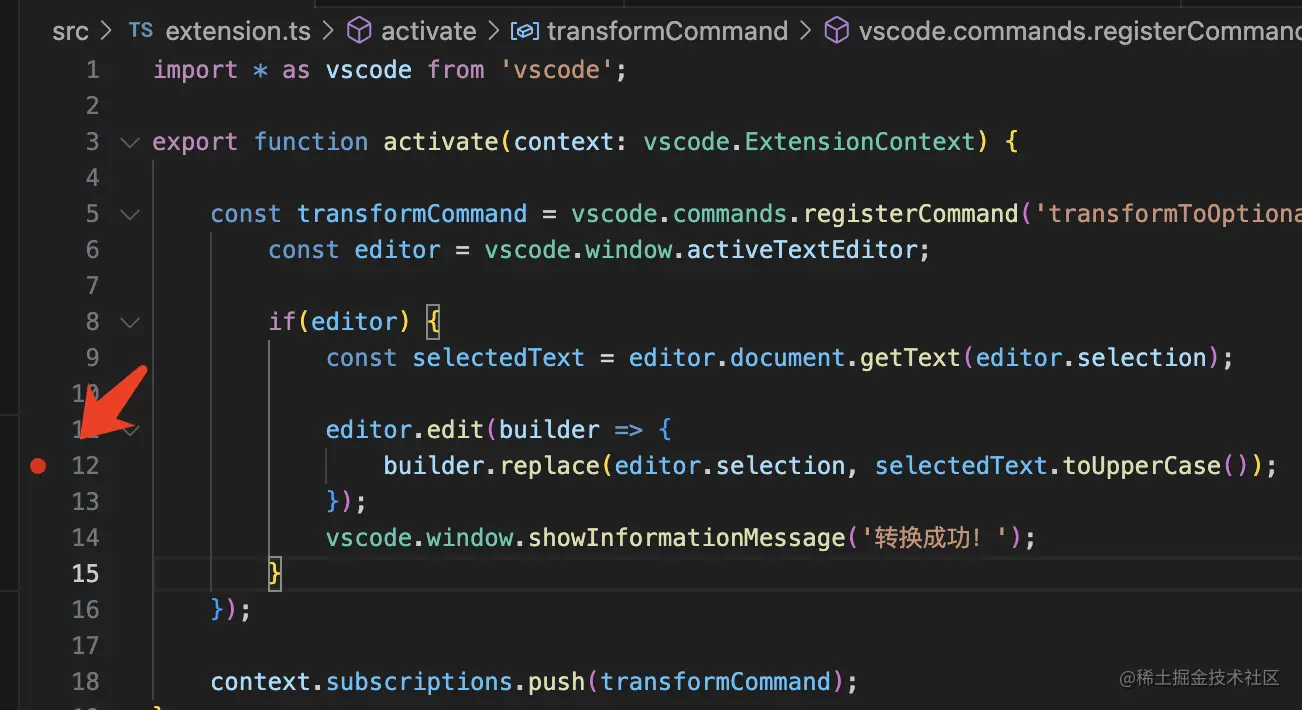Fold the transformCommand block at line 5
This screenshot has height=710, width=1302.
pos(129,214)
